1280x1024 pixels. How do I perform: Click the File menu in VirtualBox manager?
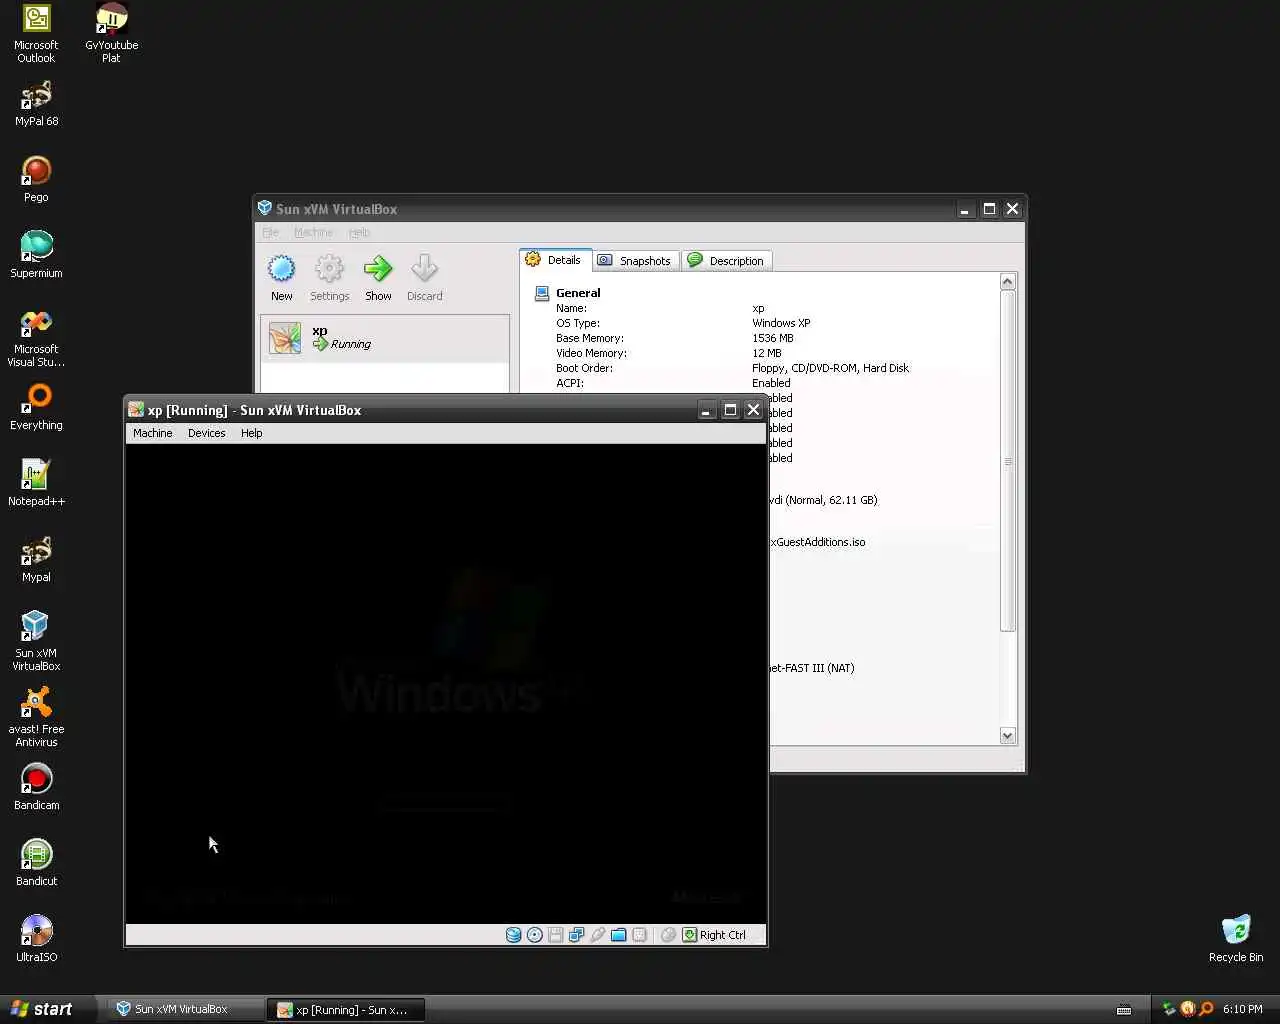pos(270,232)
